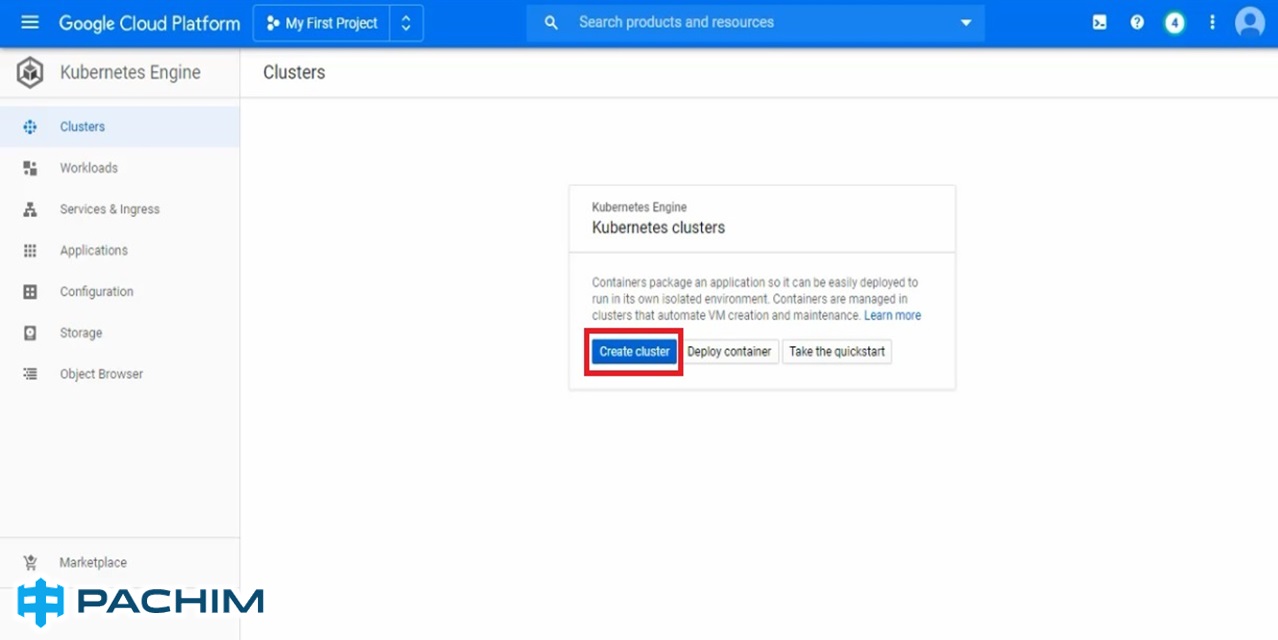Click the Object Browser list icon

pos(30,374)
